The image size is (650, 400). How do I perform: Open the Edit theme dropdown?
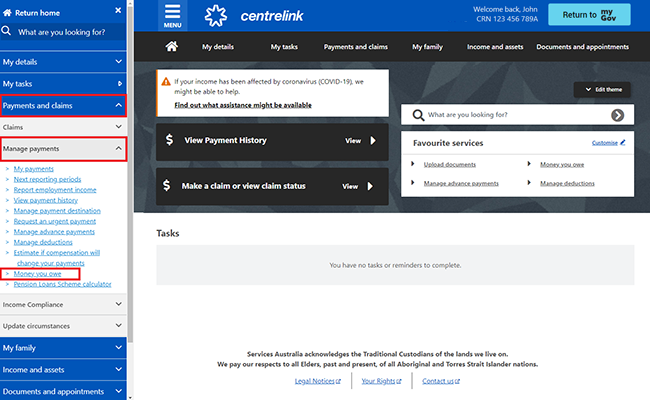click(x=602, y=90)
